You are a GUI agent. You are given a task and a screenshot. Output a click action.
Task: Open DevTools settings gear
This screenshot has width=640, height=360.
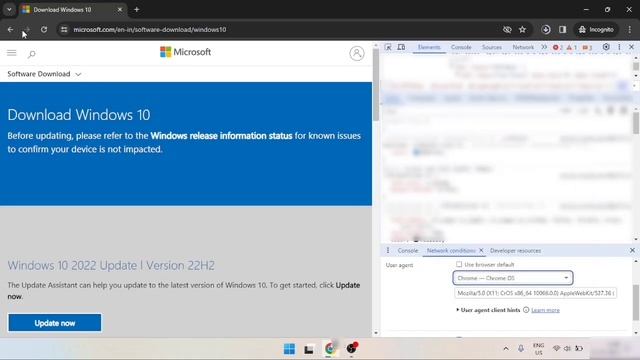coord(606,47)
